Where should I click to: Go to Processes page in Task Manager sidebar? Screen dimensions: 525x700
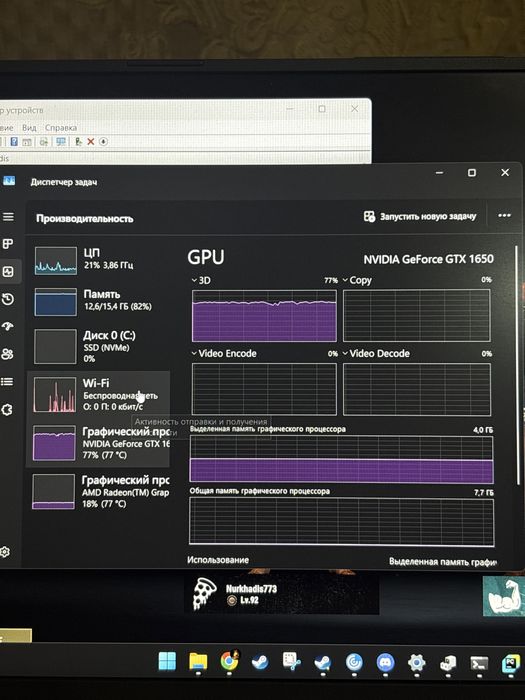tap(8, 244)
